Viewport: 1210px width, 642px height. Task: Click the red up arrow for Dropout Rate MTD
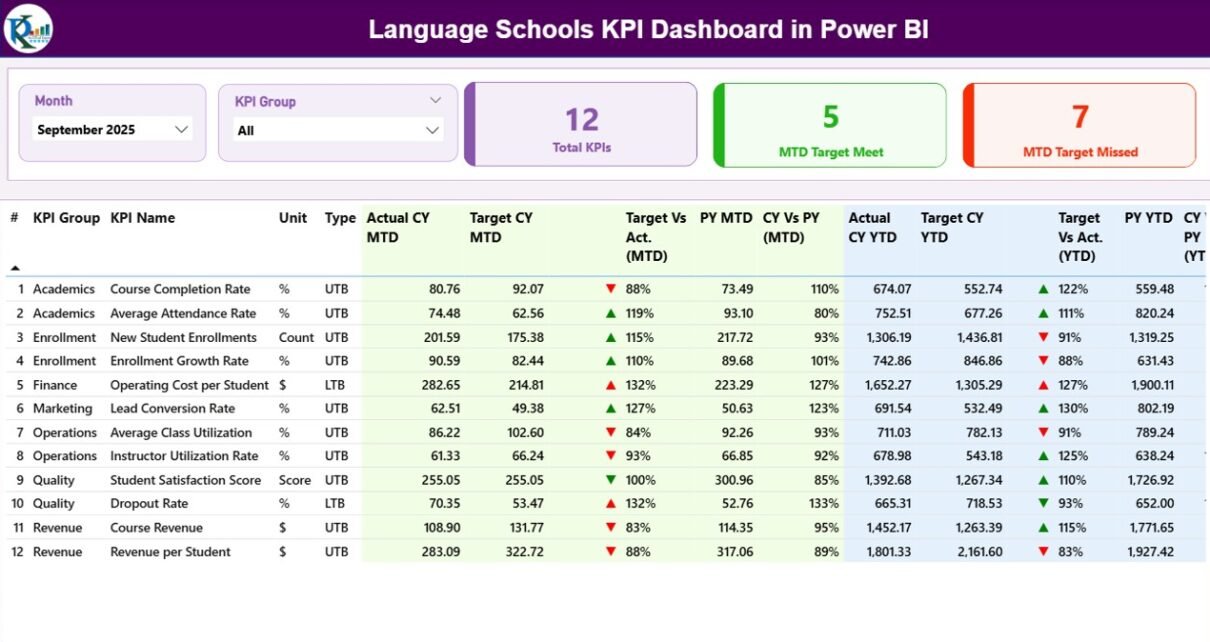[x=610, y=504]
